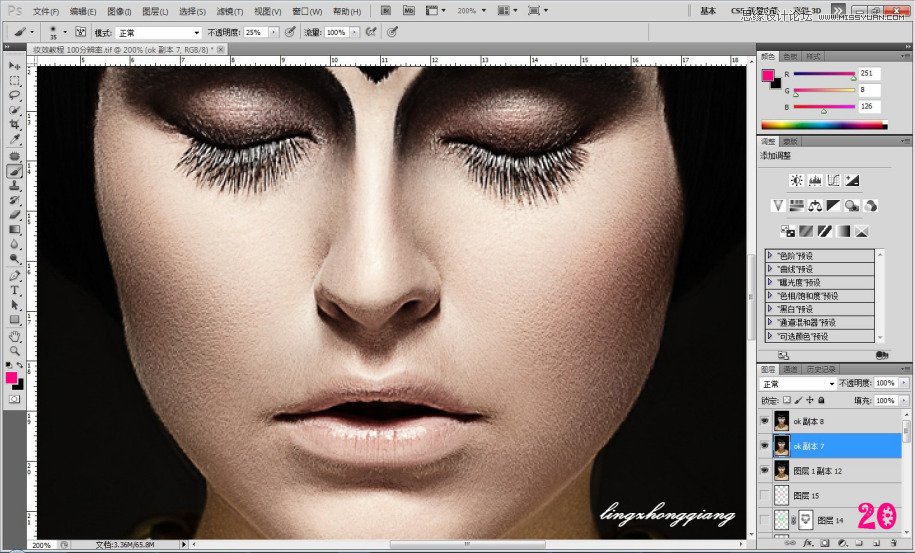The height and width of the screenshot is (553, 915).
Task: Add a layer mask icon
Action: 825,542
